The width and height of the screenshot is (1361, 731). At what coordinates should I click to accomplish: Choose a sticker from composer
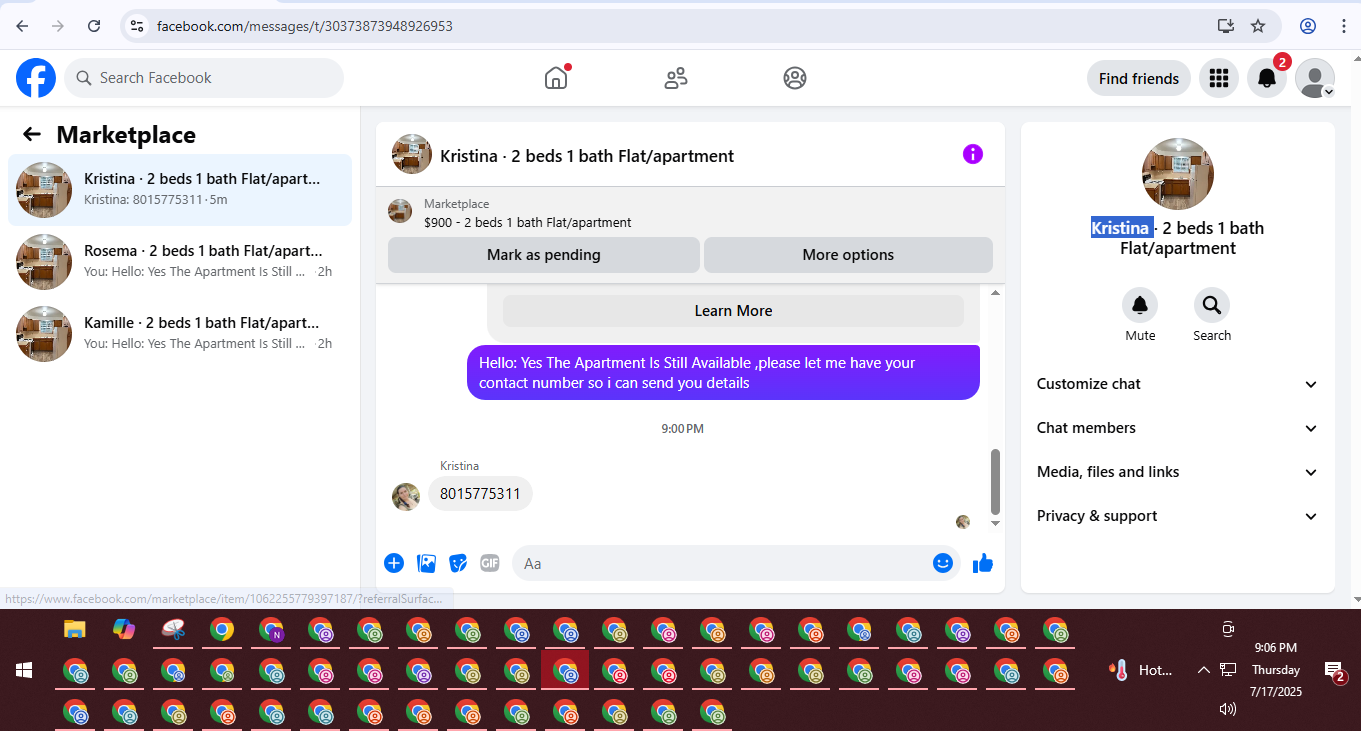click(458, 563)
